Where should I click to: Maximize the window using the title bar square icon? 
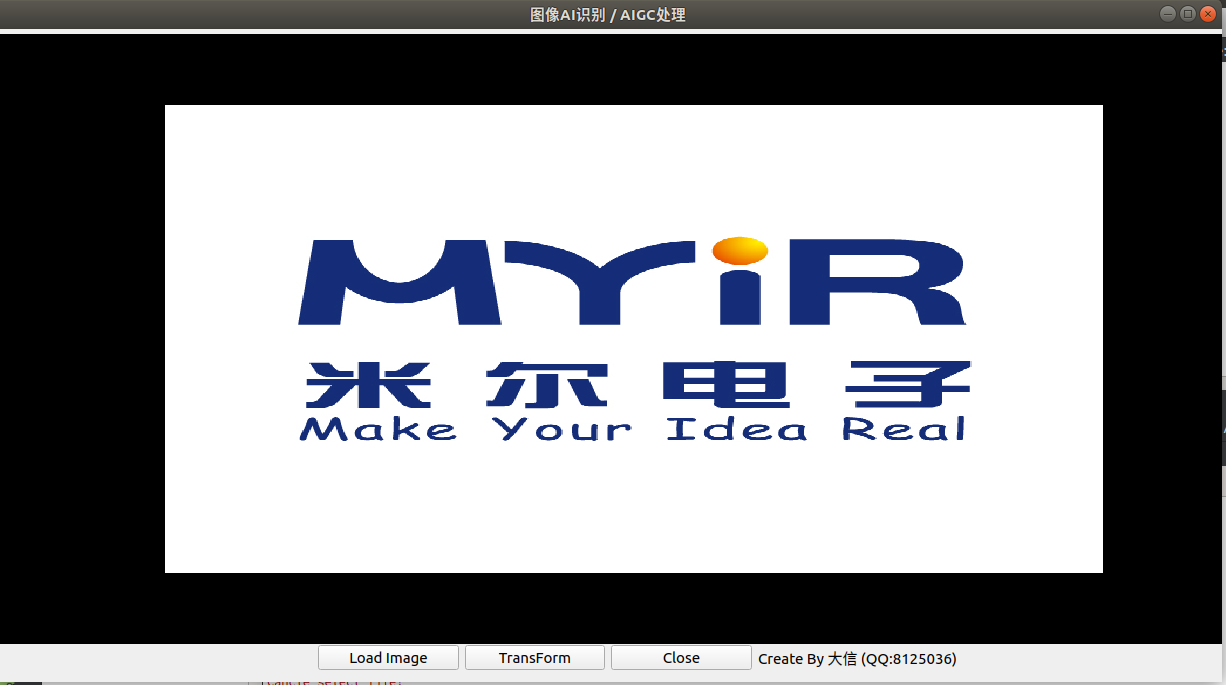(1187, 14)
